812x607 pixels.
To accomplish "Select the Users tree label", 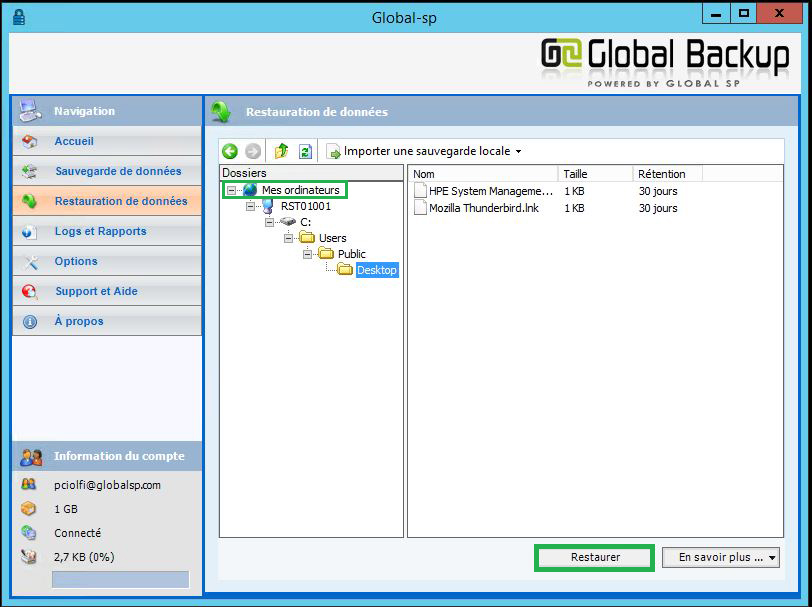I will point(332,238).
